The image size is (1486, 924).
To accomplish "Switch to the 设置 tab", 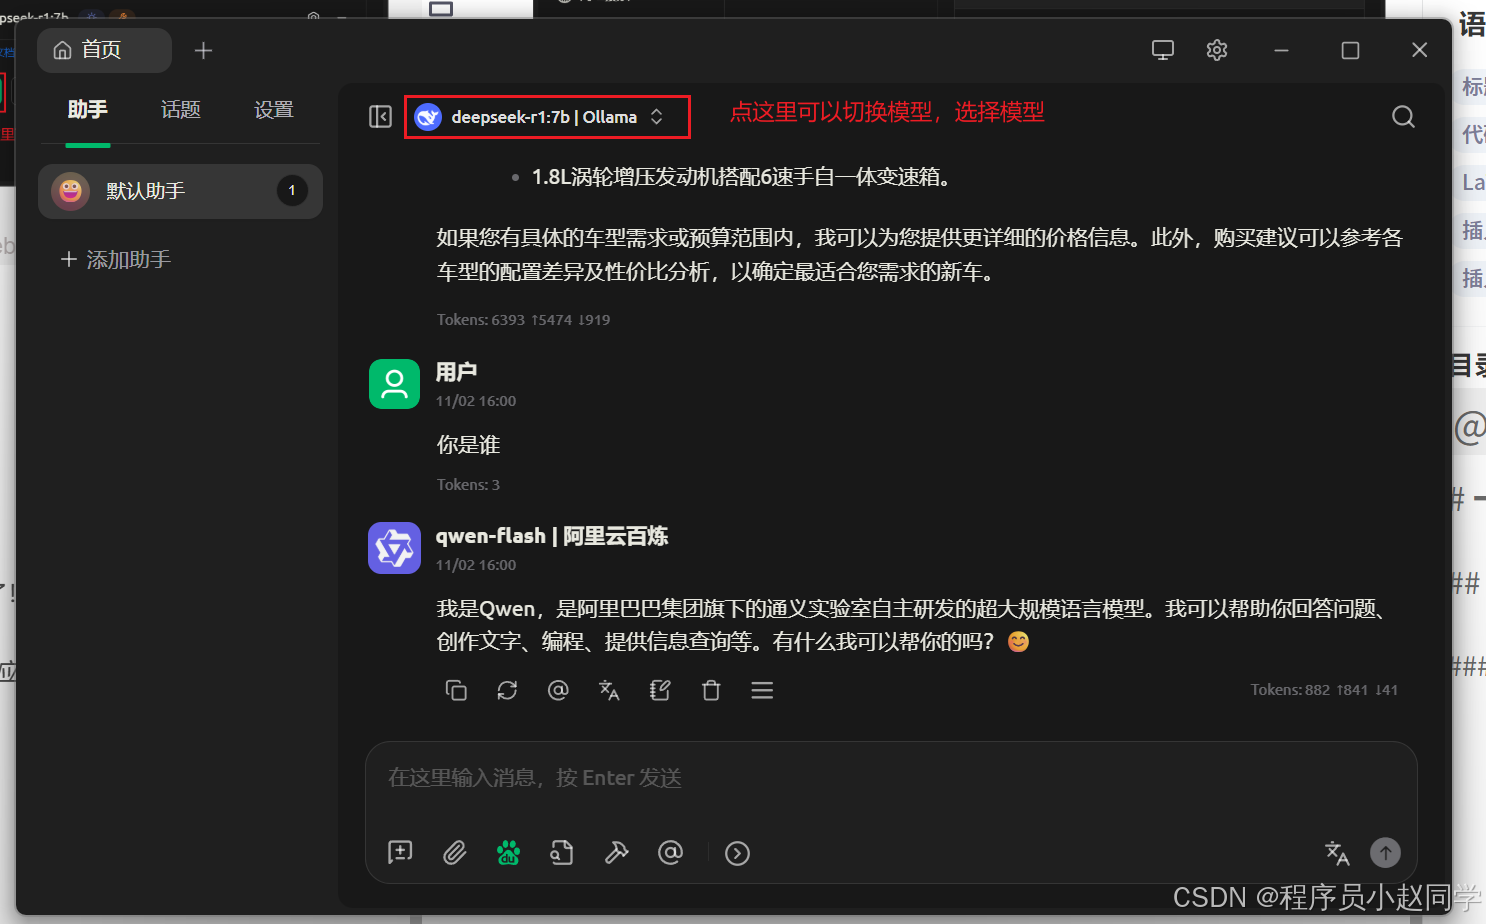I will click(x=273, y=110).
